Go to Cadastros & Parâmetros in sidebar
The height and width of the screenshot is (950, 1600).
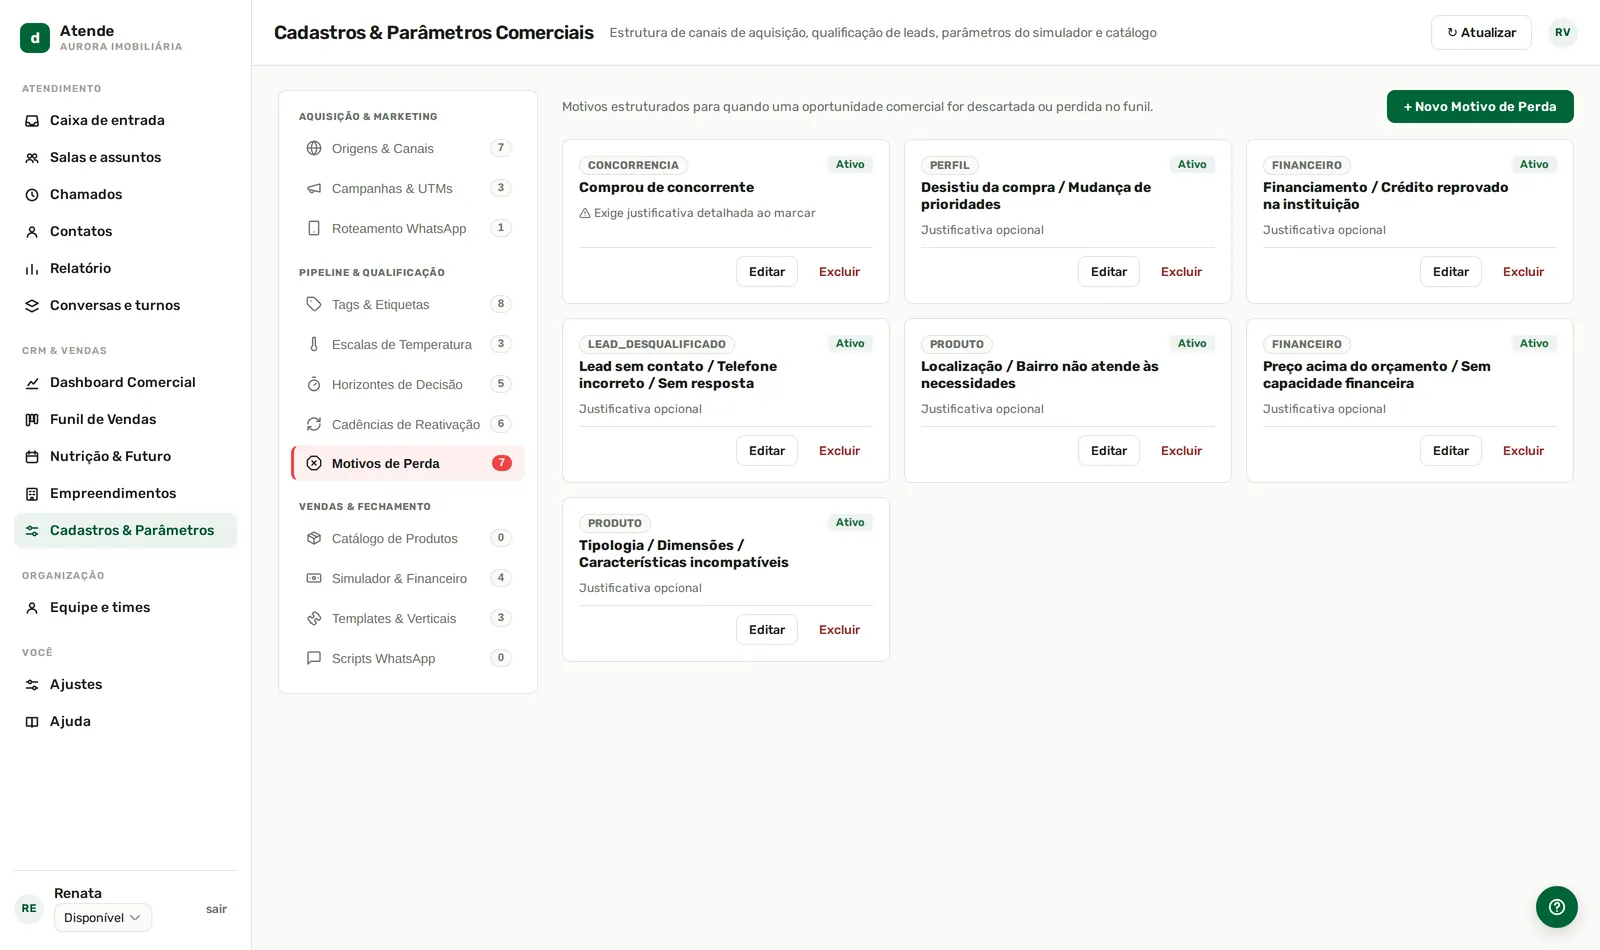pyautogui.click(x=125, y=531)
